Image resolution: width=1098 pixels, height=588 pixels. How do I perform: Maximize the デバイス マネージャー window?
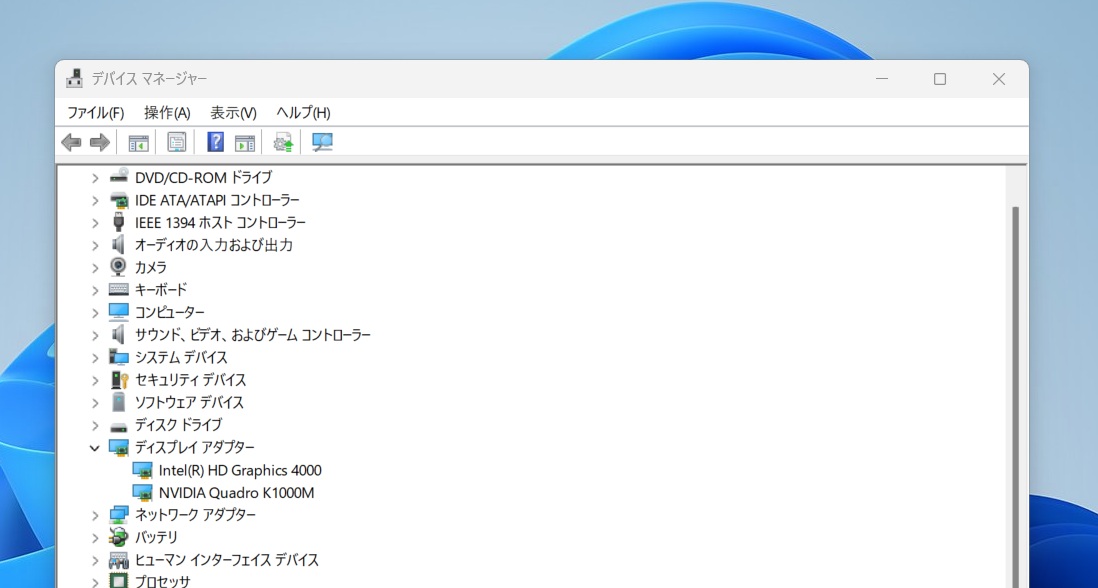(x=940, y=78)
